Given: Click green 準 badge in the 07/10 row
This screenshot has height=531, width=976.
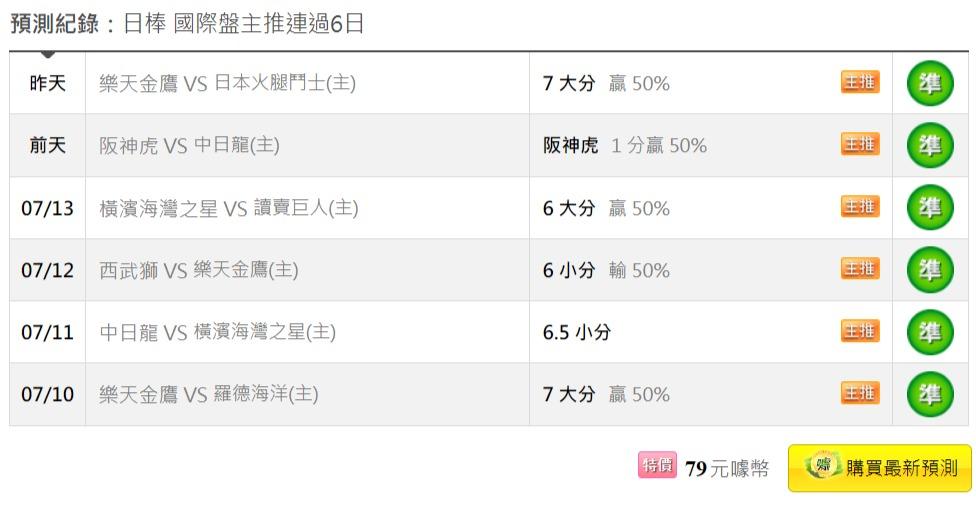Looking at the screenshot, I should tap(930, 394).
